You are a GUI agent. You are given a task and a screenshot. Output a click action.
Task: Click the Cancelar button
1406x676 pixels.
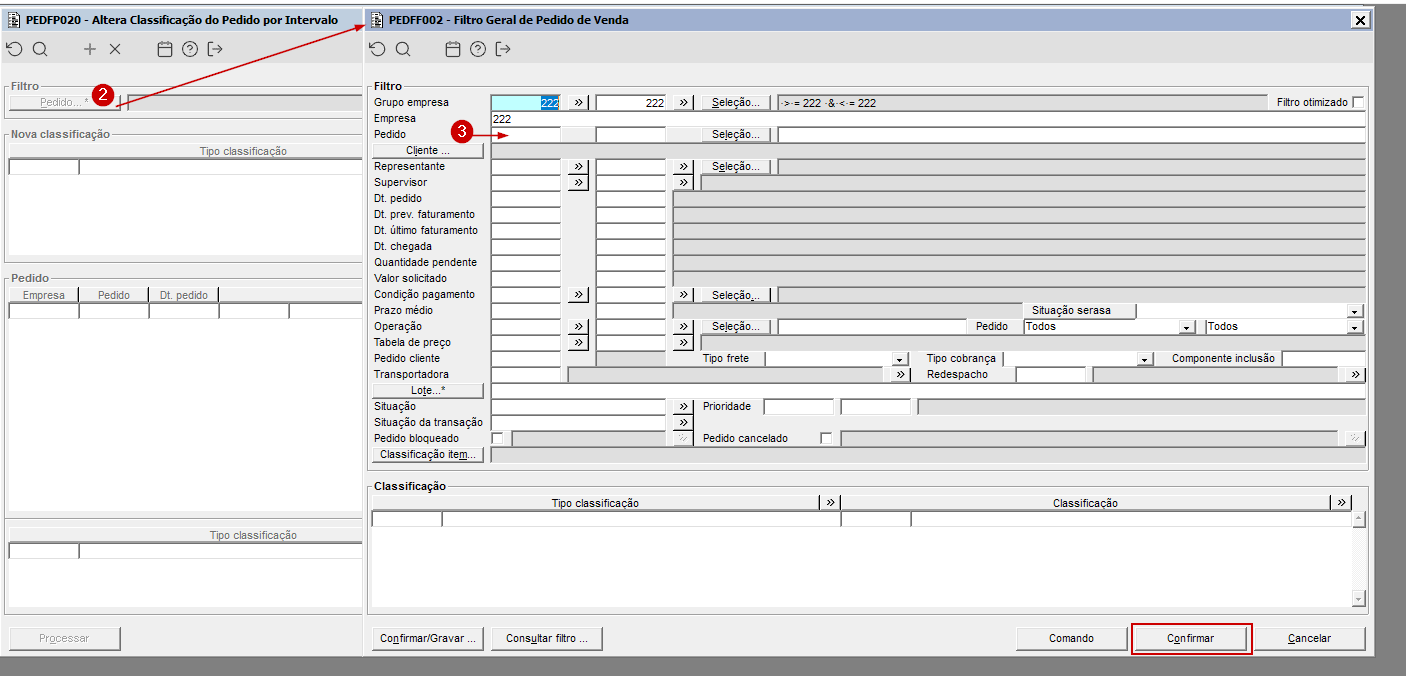1309,638
